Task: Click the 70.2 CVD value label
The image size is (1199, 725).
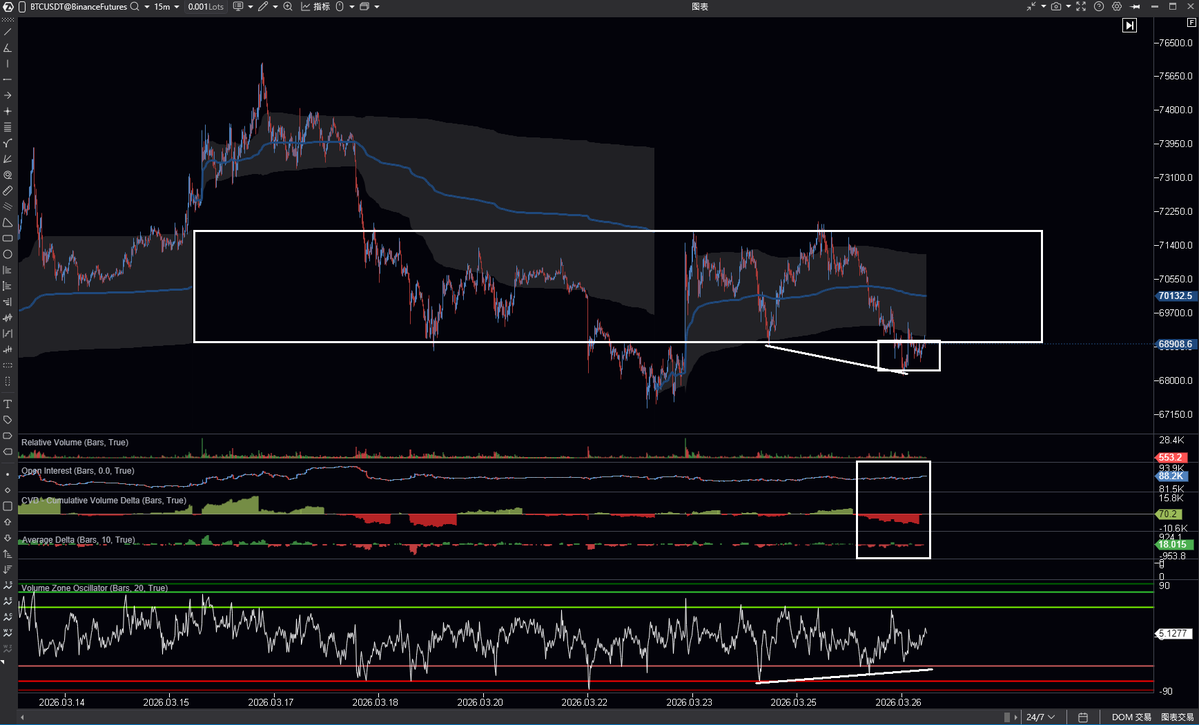Action: (x=1169, y=514)
